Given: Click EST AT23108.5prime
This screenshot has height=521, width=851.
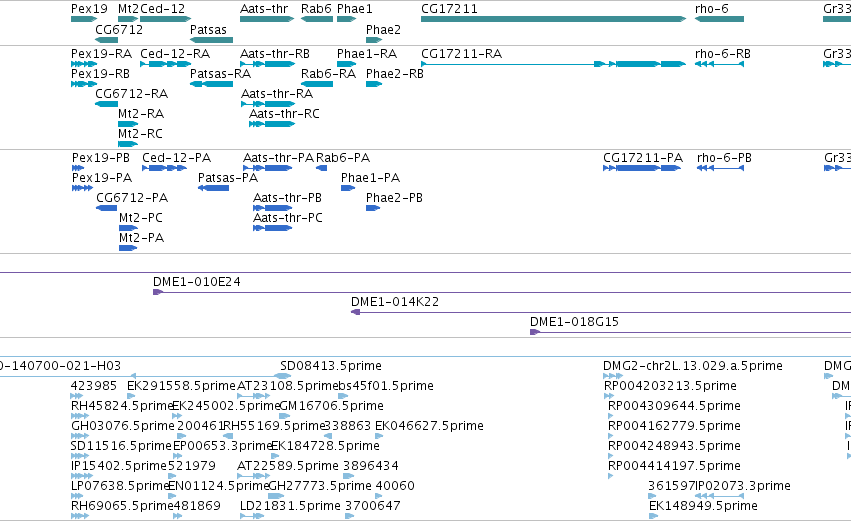Looking at the screenshot, I should [288, 386].
